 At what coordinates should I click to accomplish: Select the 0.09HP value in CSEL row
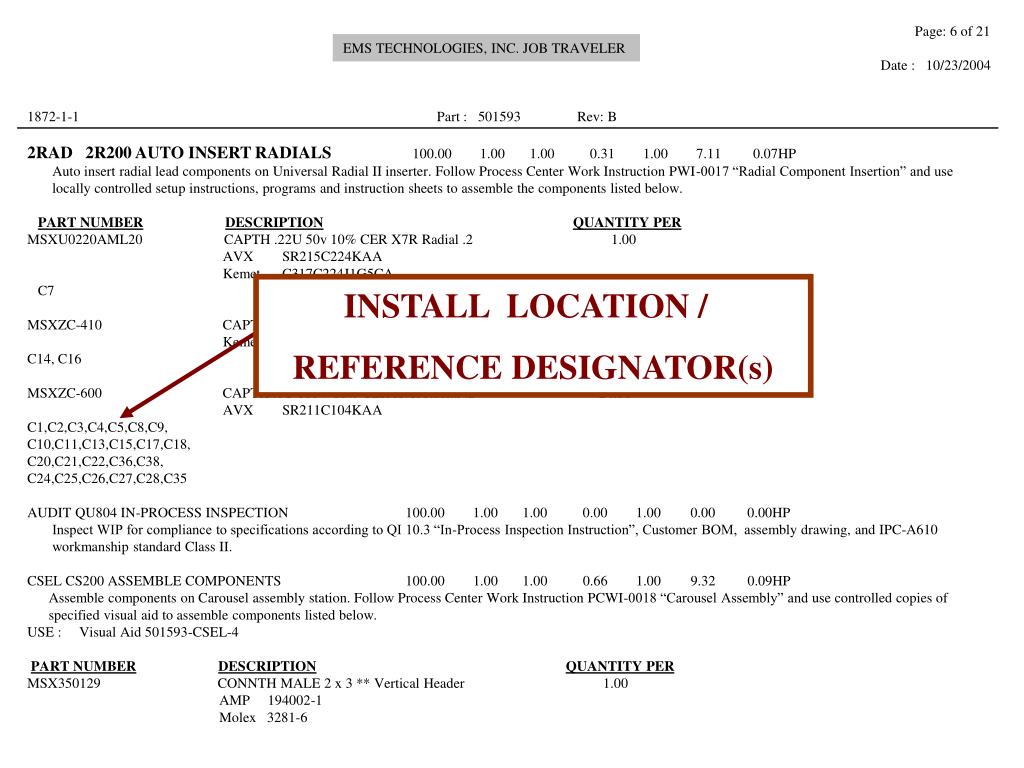tap(769, 581)
